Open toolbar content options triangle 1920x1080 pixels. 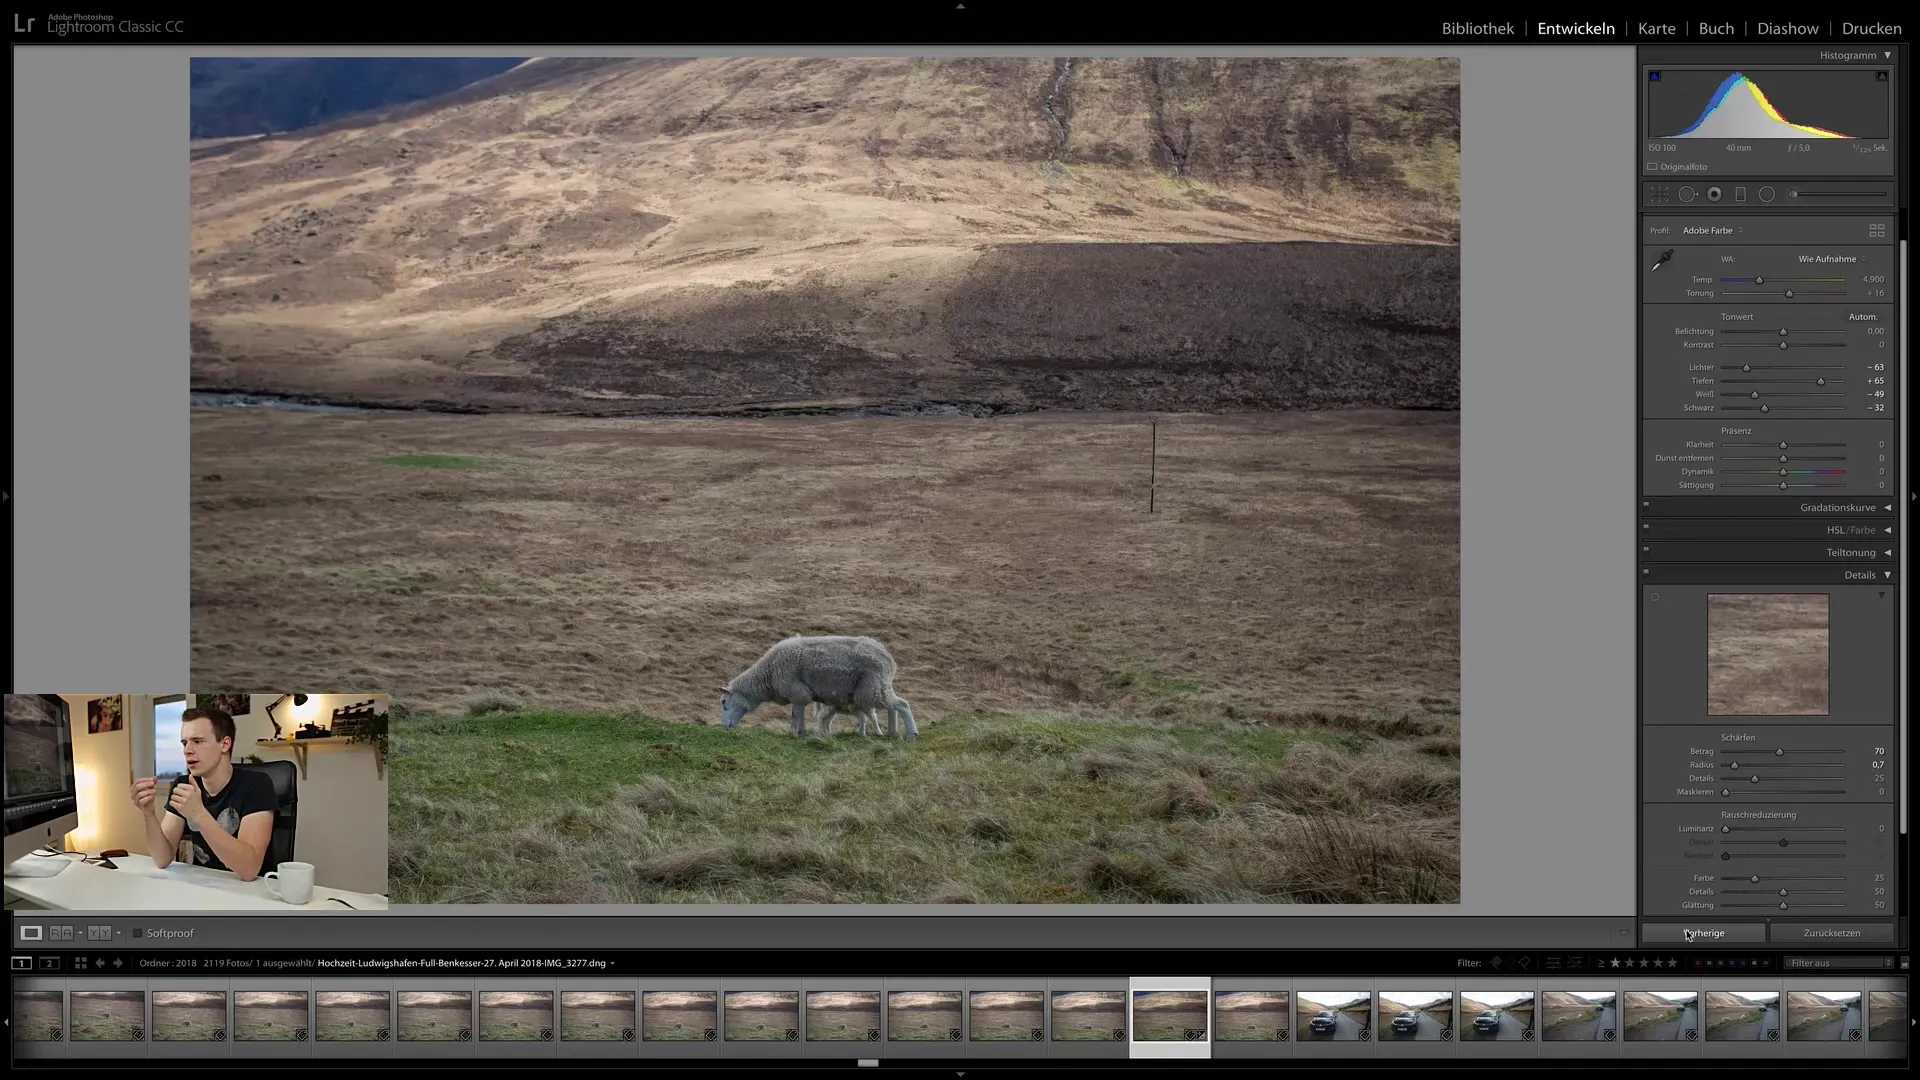(1623, 933)
